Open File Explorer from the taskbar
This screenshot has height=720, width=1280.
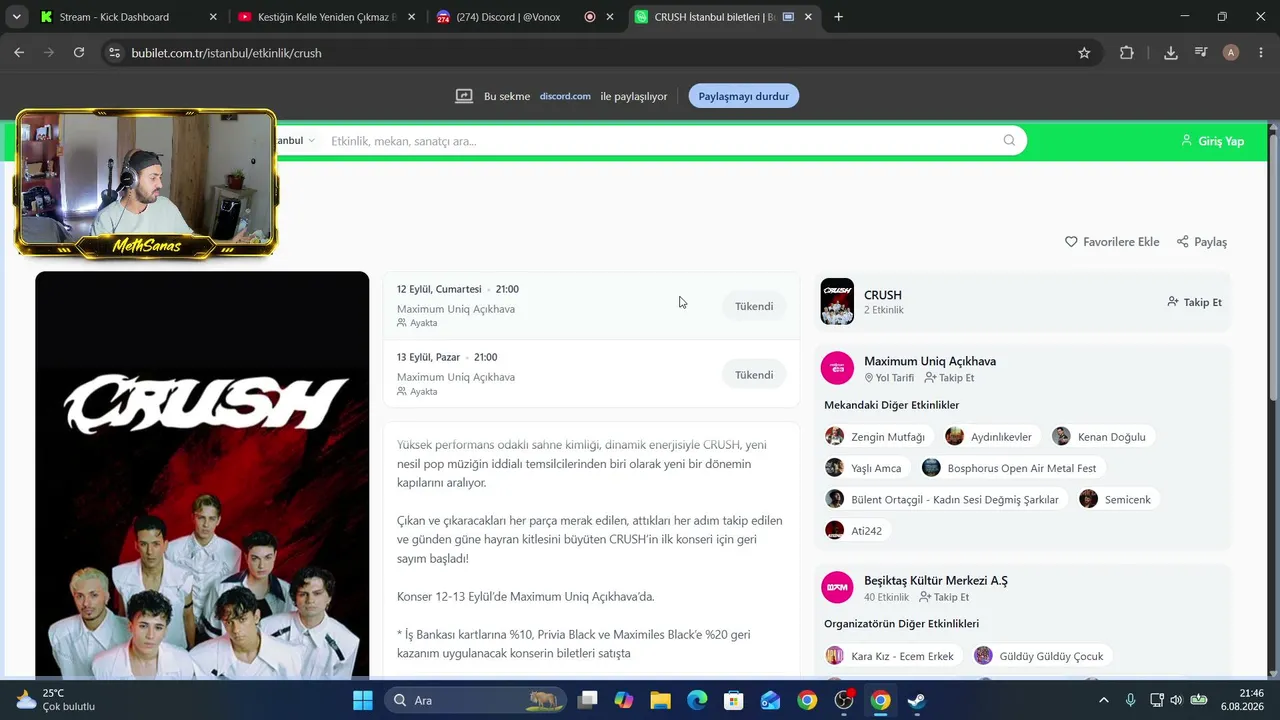(660, 700)
